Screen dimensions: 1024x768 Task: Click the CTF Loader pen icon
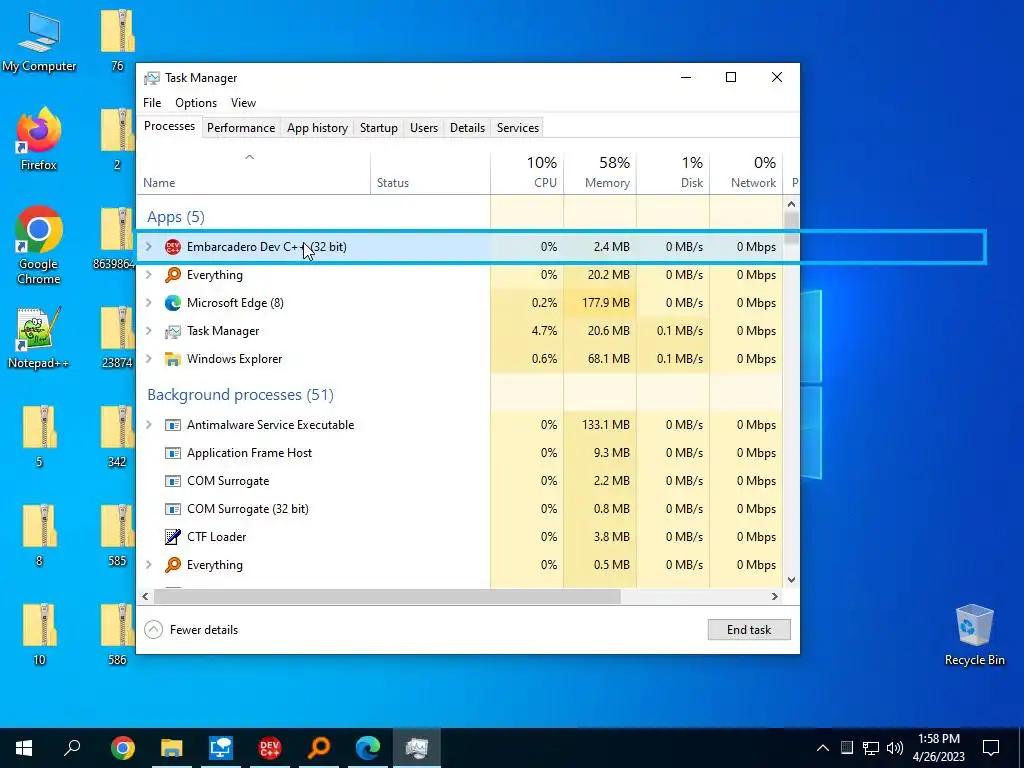pos(172,537)
